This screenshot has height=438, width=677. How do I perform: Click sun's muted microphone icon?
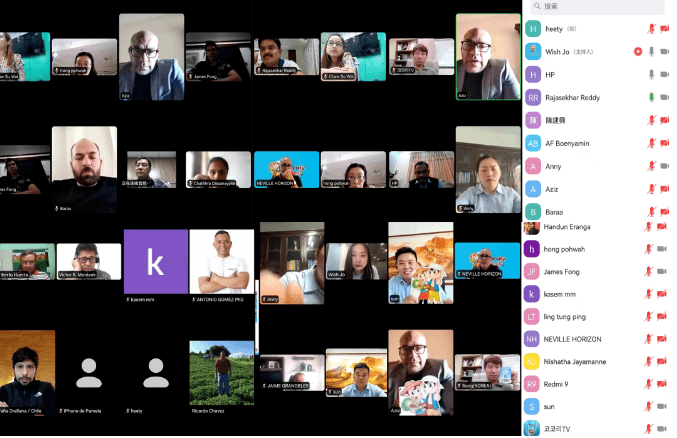pos(649,407)
